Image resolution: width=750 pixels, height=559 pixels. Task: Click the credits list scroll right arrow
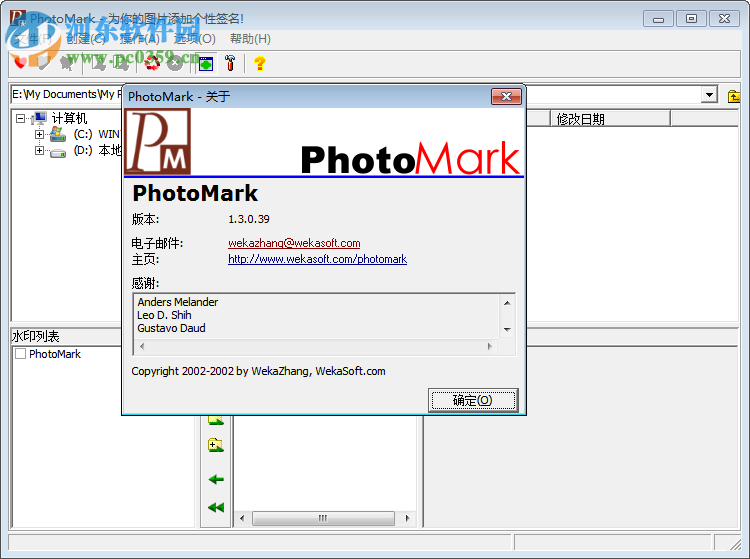pyautogui.click(x=490, y=346)
